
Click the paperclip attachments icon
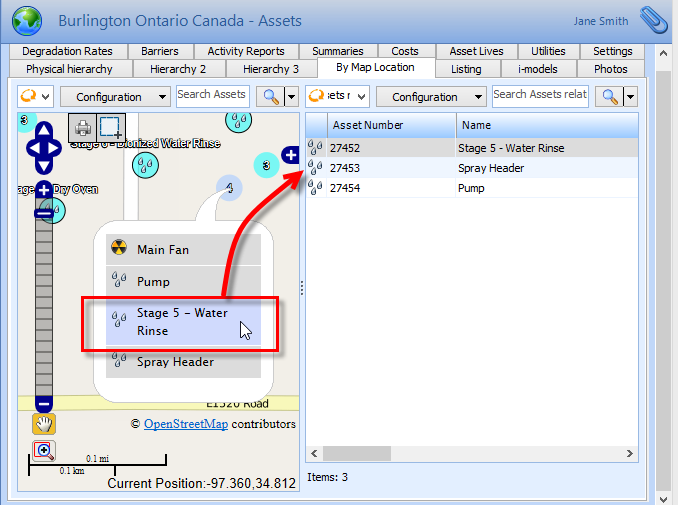[x=653, y=19]
